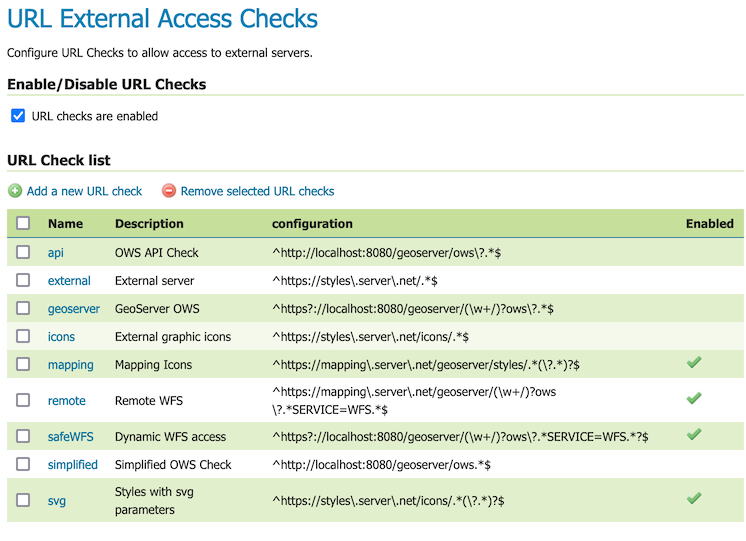Toggle the select-all checkbox in table header
This screenshot has height=541, width=746.
[x=23, y=224]
